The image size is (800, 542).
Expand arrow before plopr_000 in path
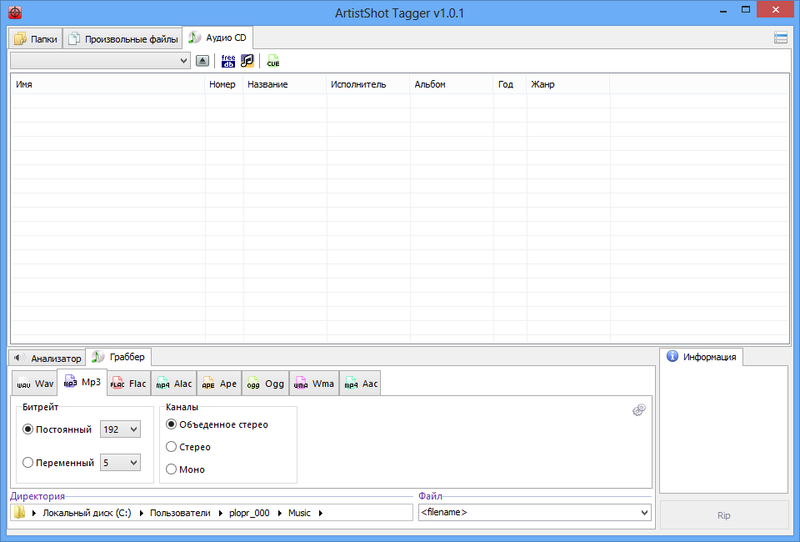220,513
